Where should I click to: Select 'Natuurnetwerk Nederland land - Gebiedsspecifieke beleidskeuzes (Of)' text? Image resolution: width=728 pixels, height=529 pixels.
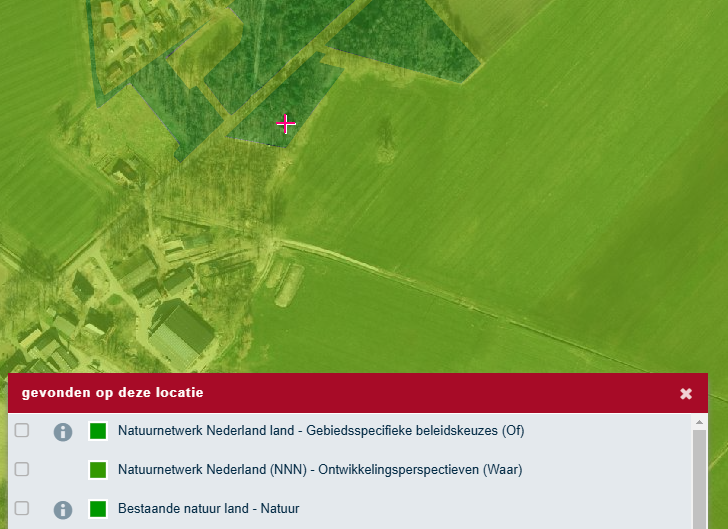pos(321,431)
